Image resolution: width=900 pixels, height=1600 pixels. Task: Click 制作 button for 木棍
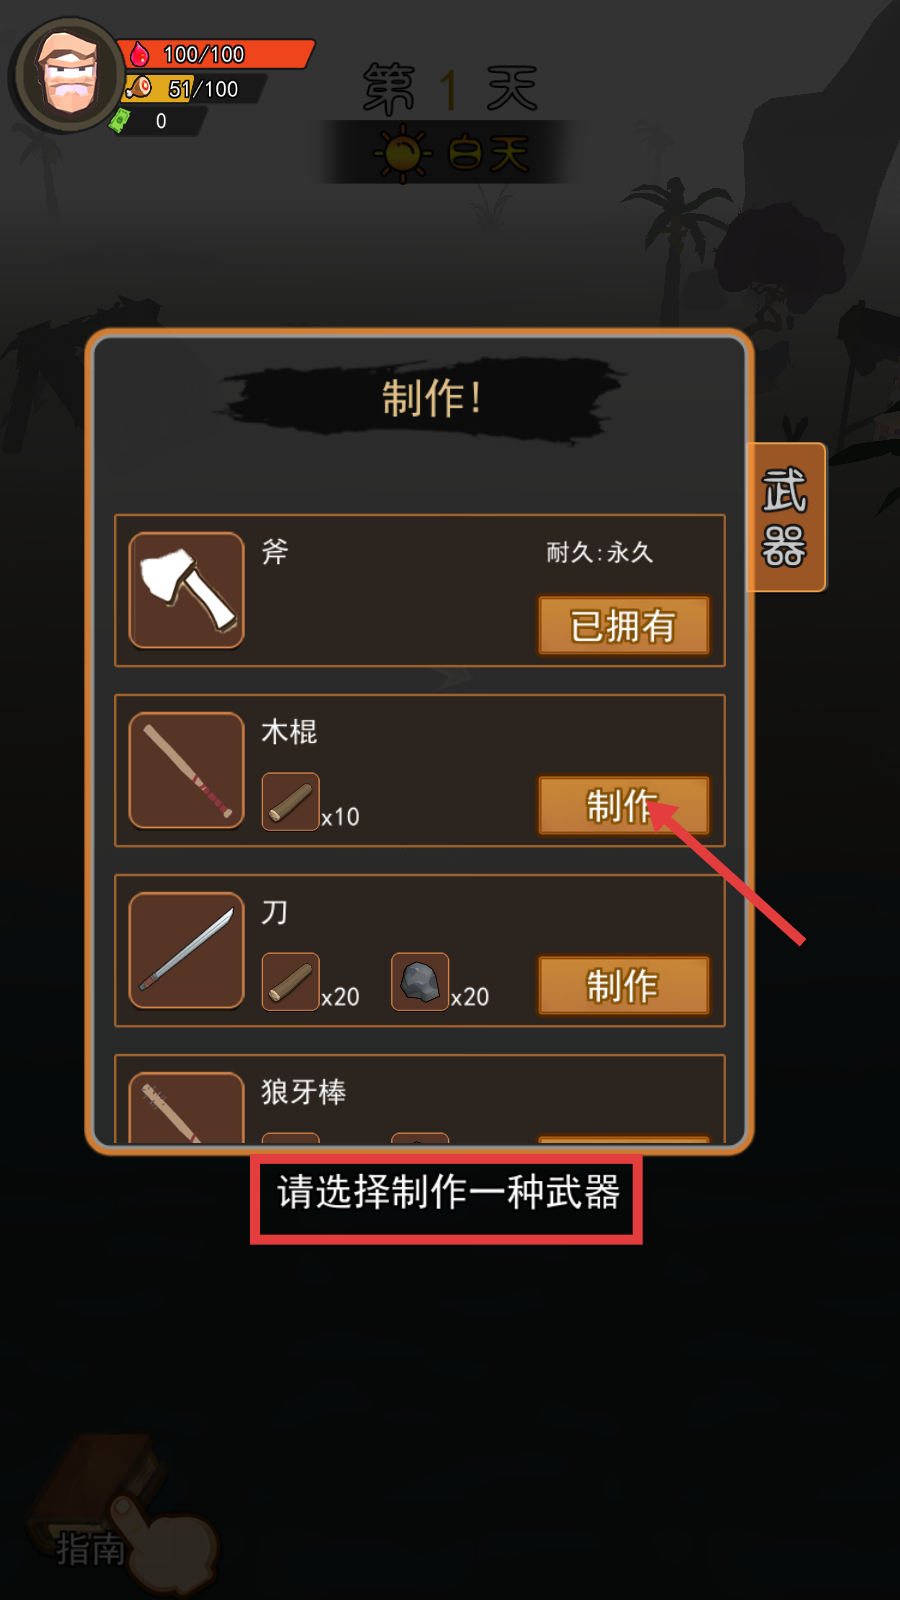pyautogui.click(x=624, y=805)
